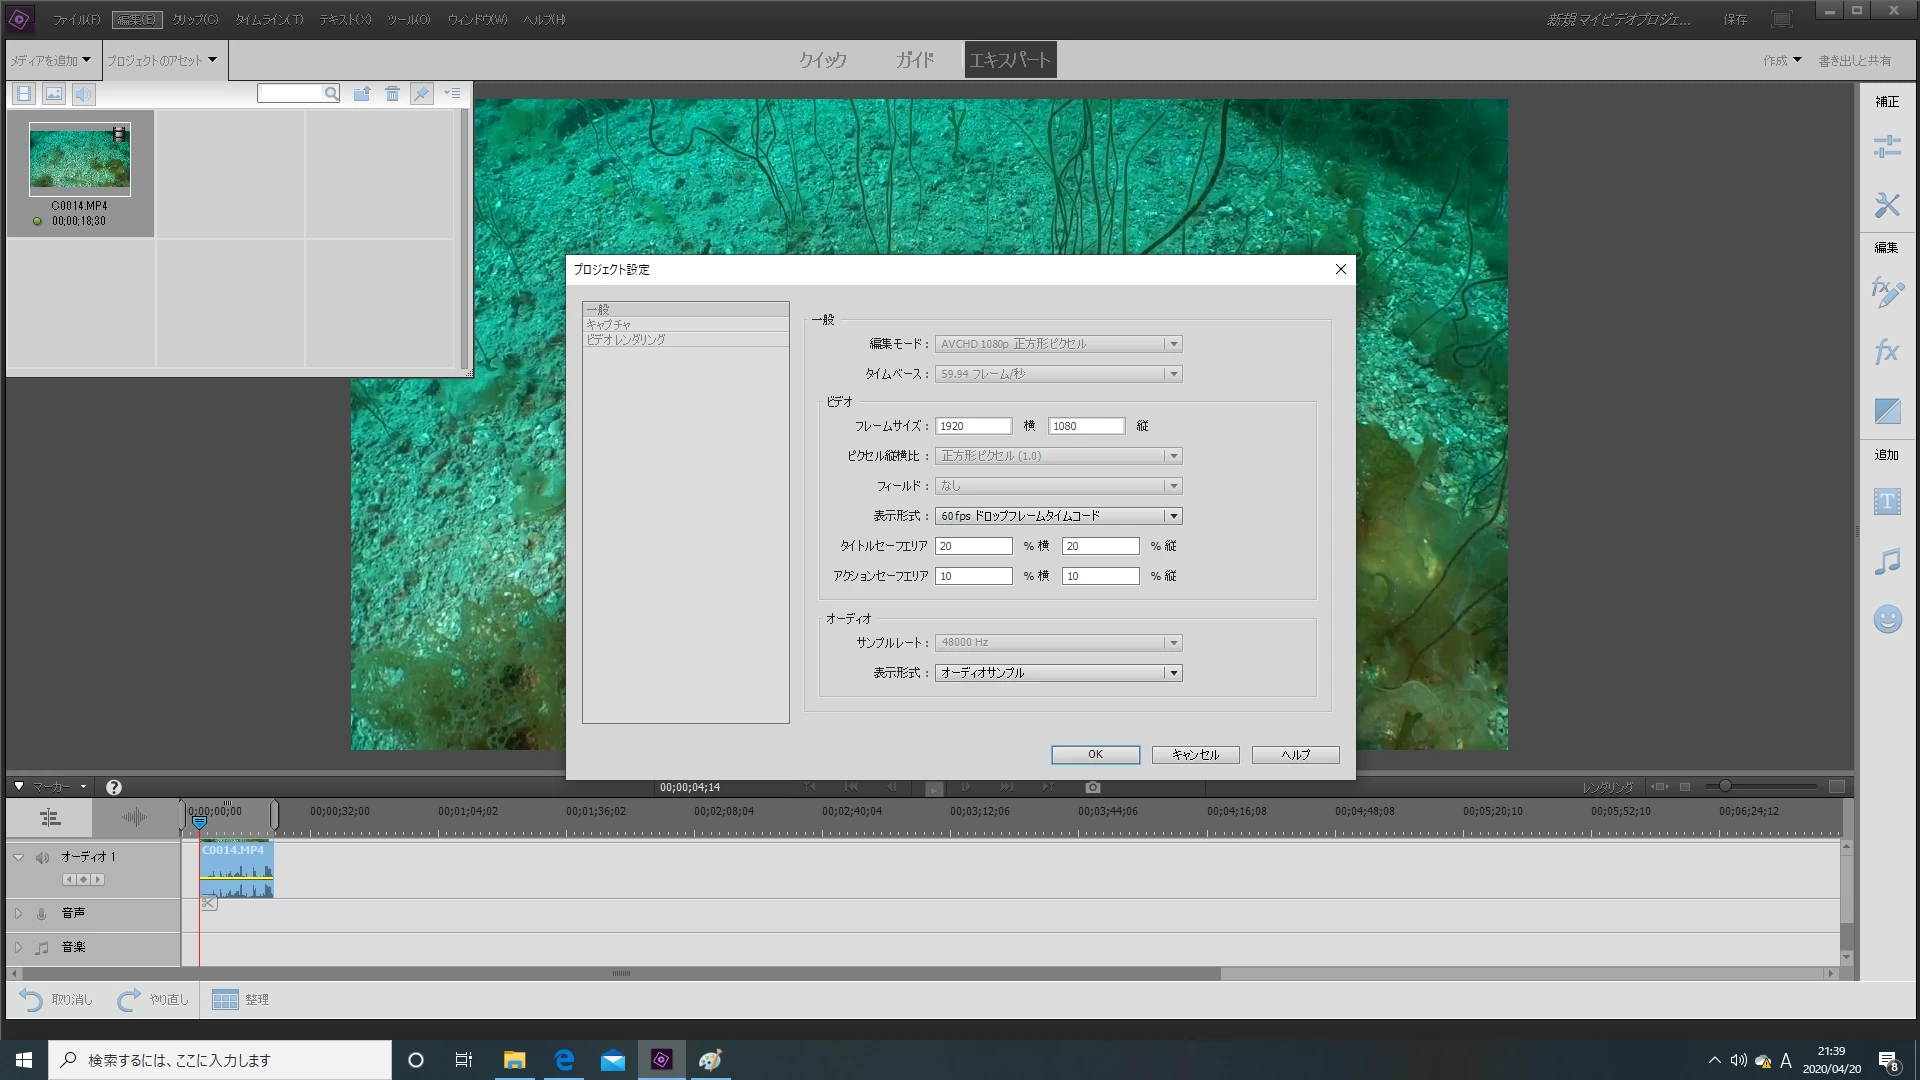Select ビデオレンダリング in settings list
The image size is (1920, 1080).
point(626,340)
